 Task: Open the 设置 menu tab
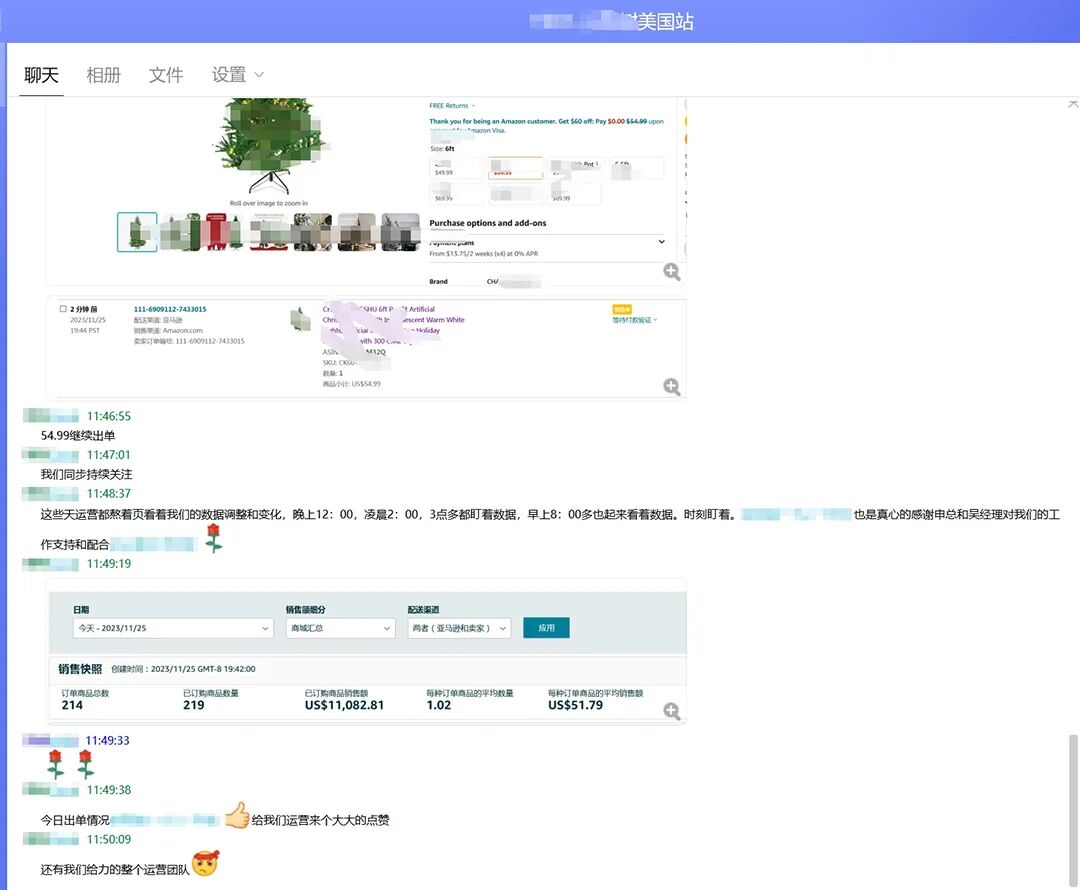click(x=229, y=75)
